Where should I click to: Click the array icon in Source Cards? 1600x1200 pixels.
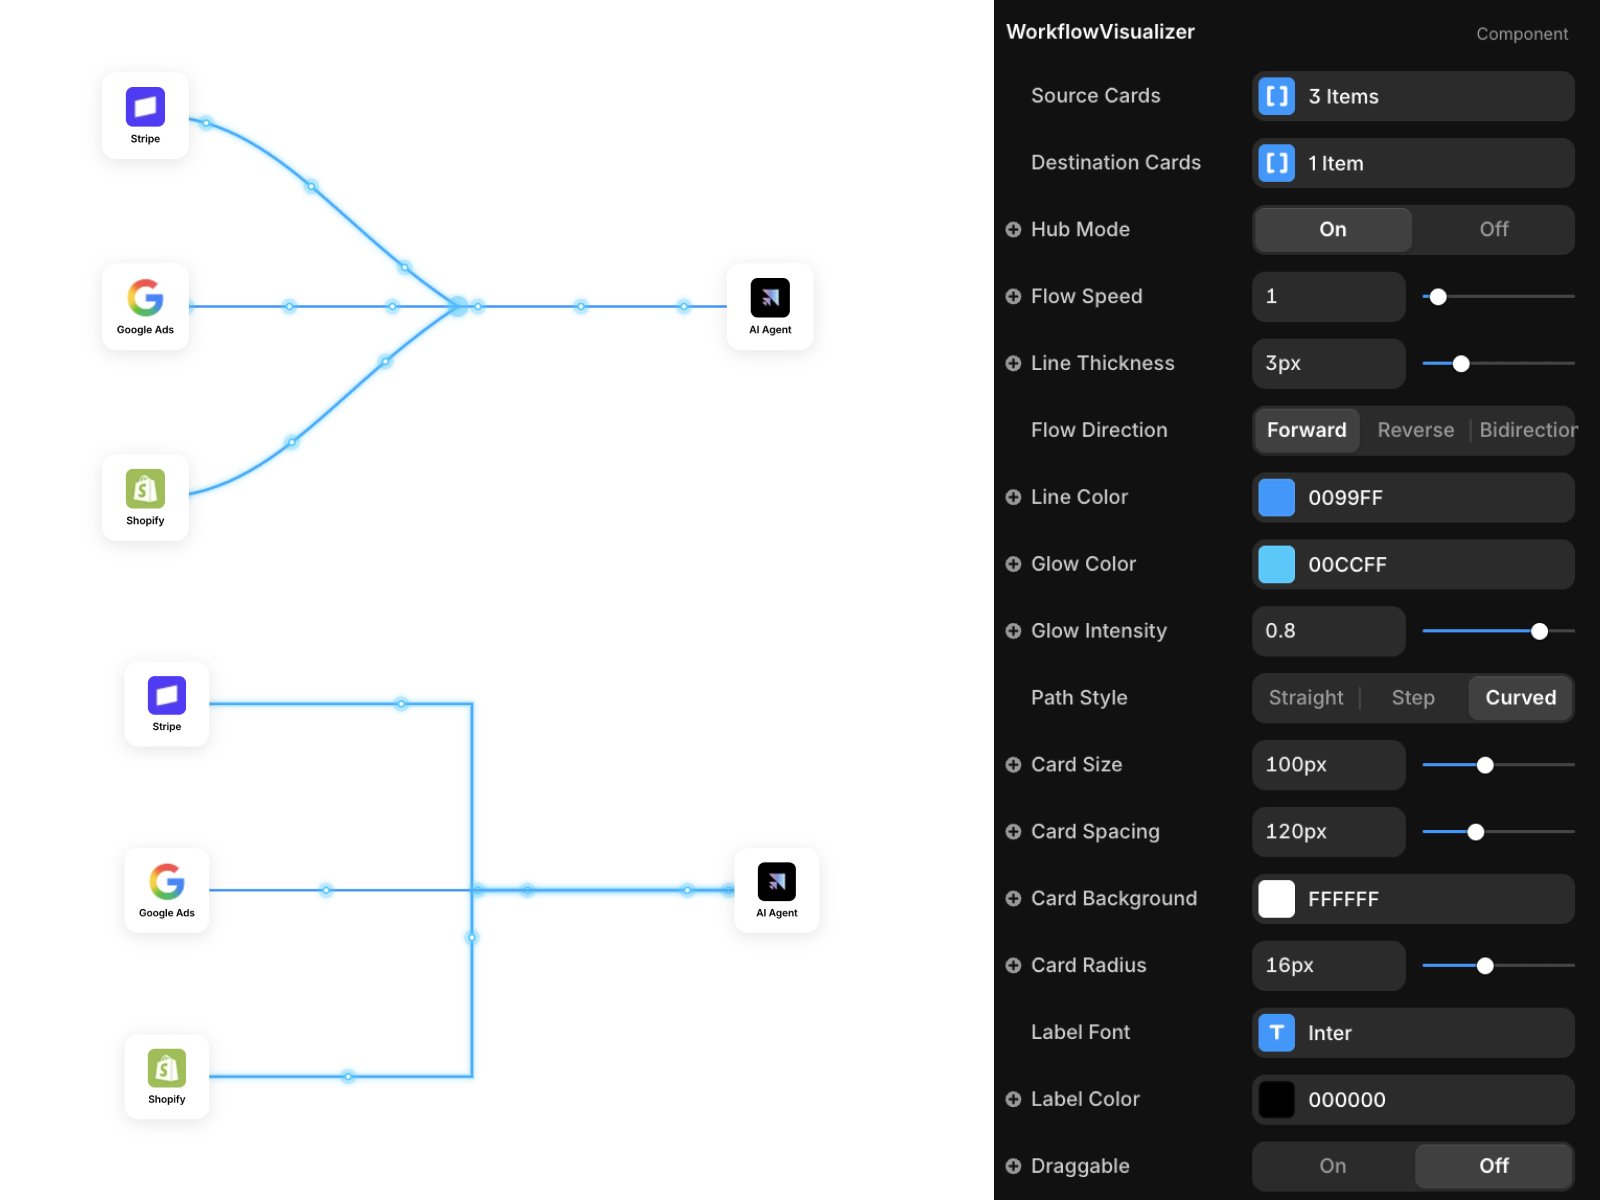[x=1277, y=97]
